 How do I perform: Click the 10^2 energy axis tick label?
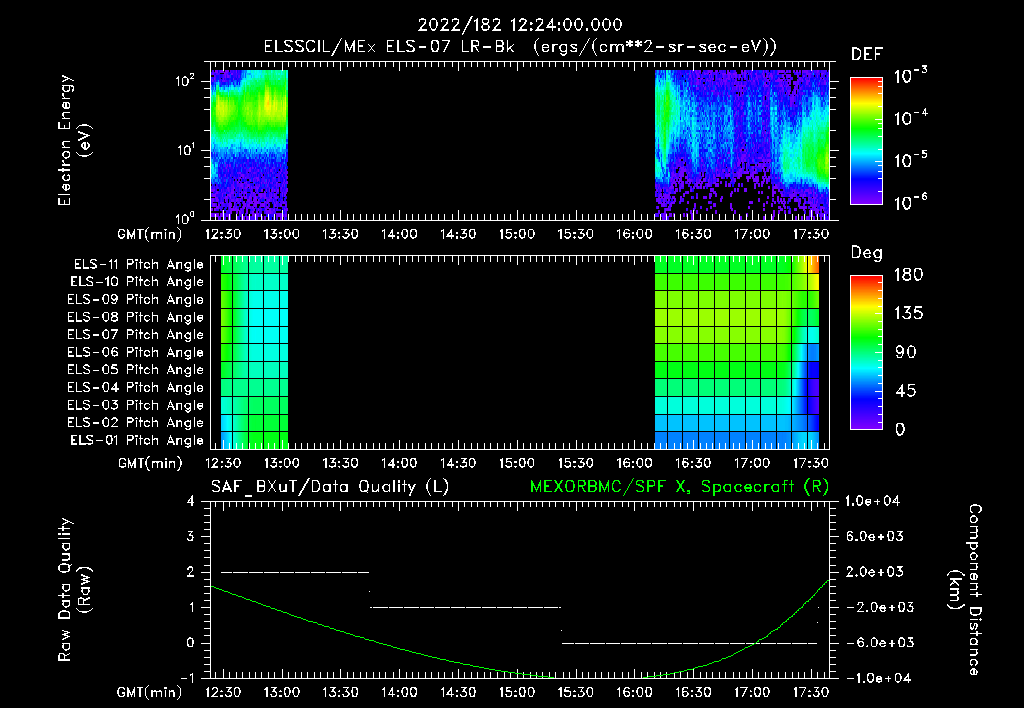(x=185, y=82)
